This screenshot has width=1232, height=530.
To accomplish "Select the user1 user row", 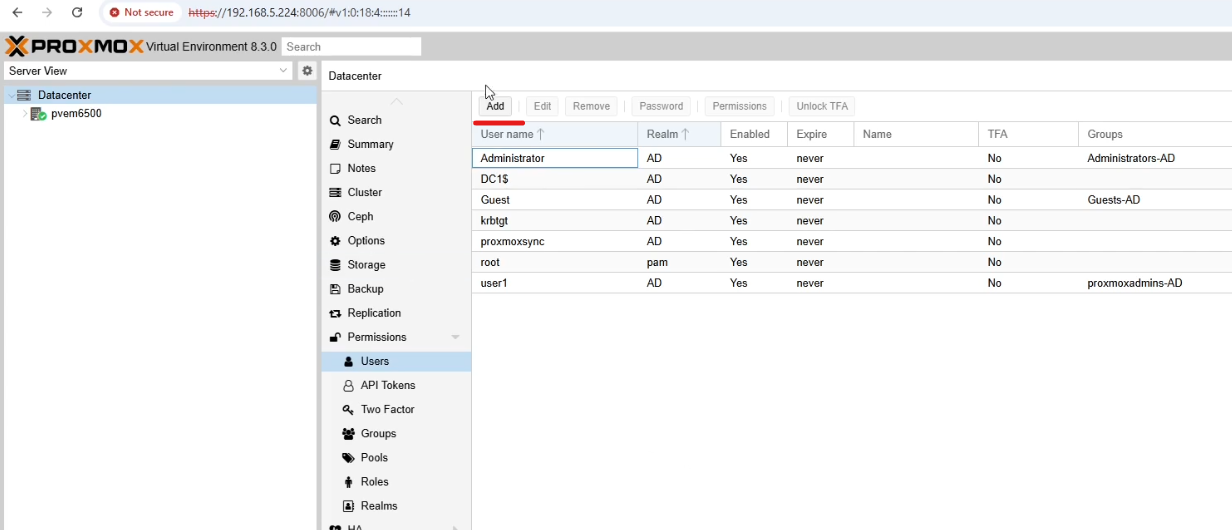I will point(852,283).
